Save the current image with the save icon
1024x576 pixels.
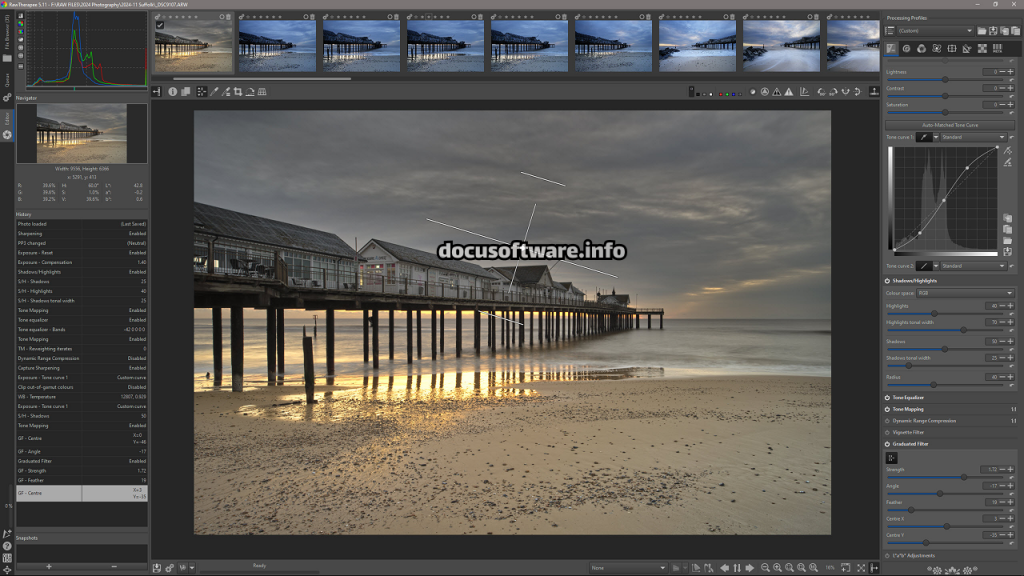coord(157,567)
